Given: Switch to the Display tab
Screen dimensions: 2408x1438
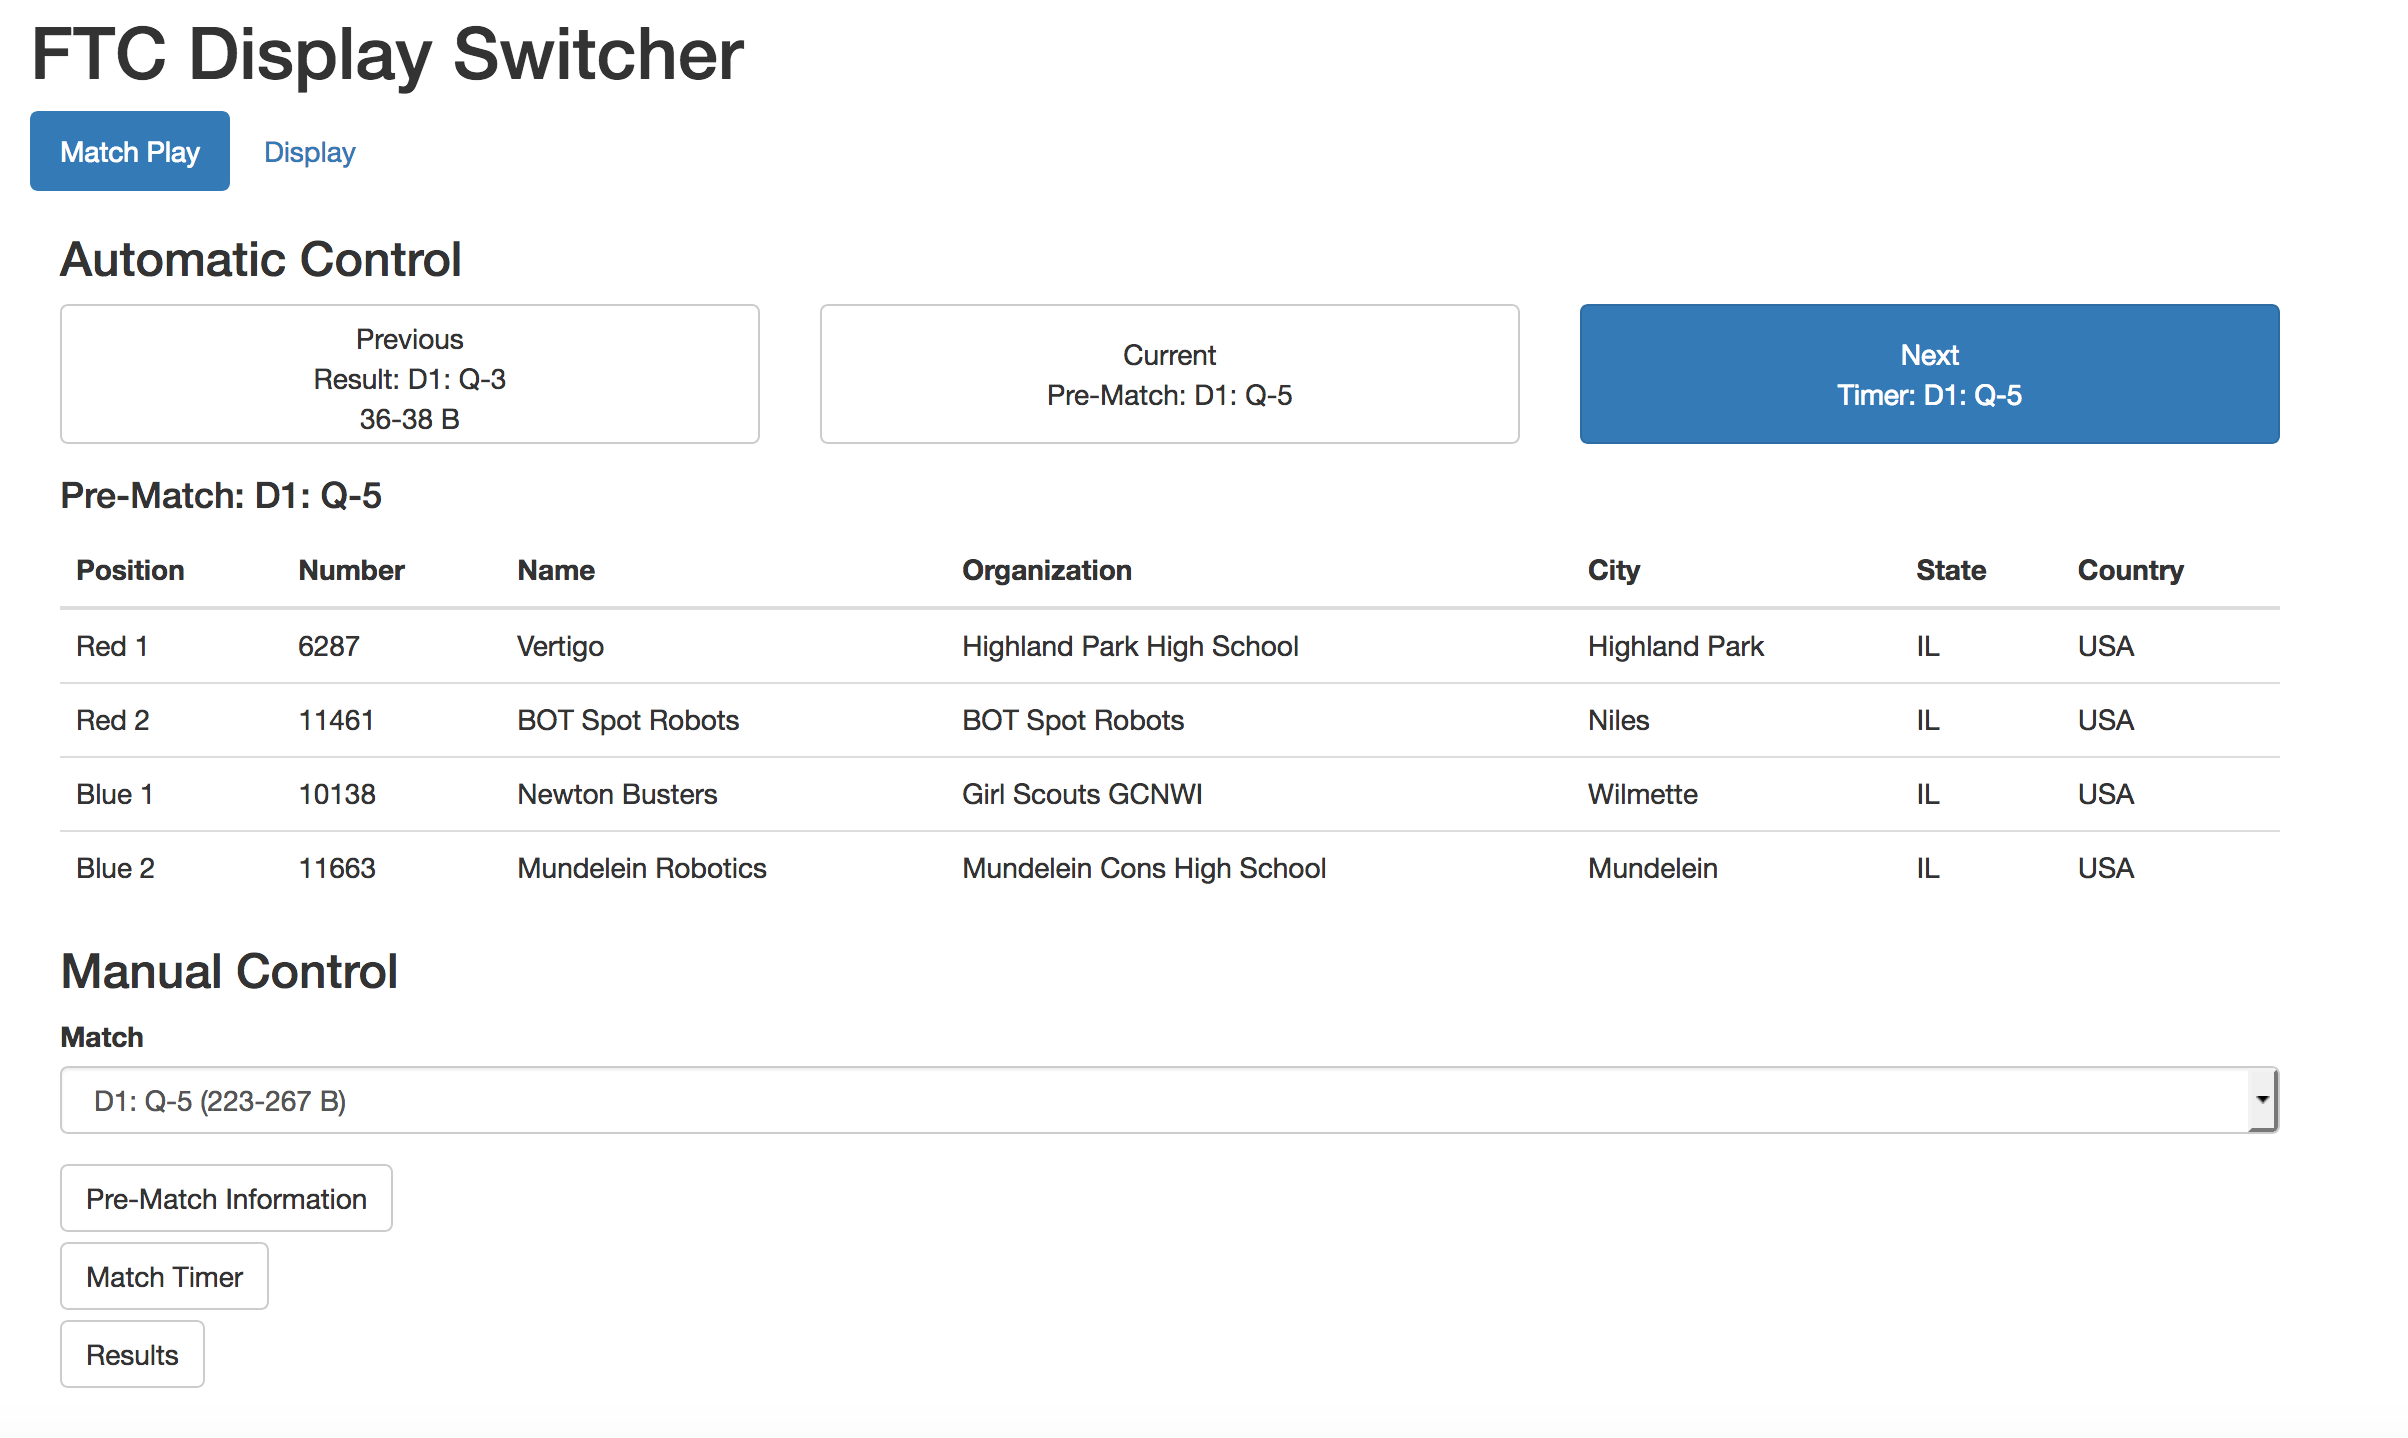Looking at the screenshot, I should [x=309, y=152].
